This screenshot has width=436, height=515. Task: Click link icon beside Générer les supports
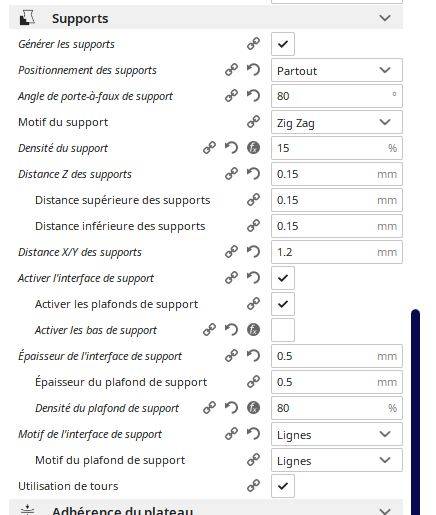(253, 44)
